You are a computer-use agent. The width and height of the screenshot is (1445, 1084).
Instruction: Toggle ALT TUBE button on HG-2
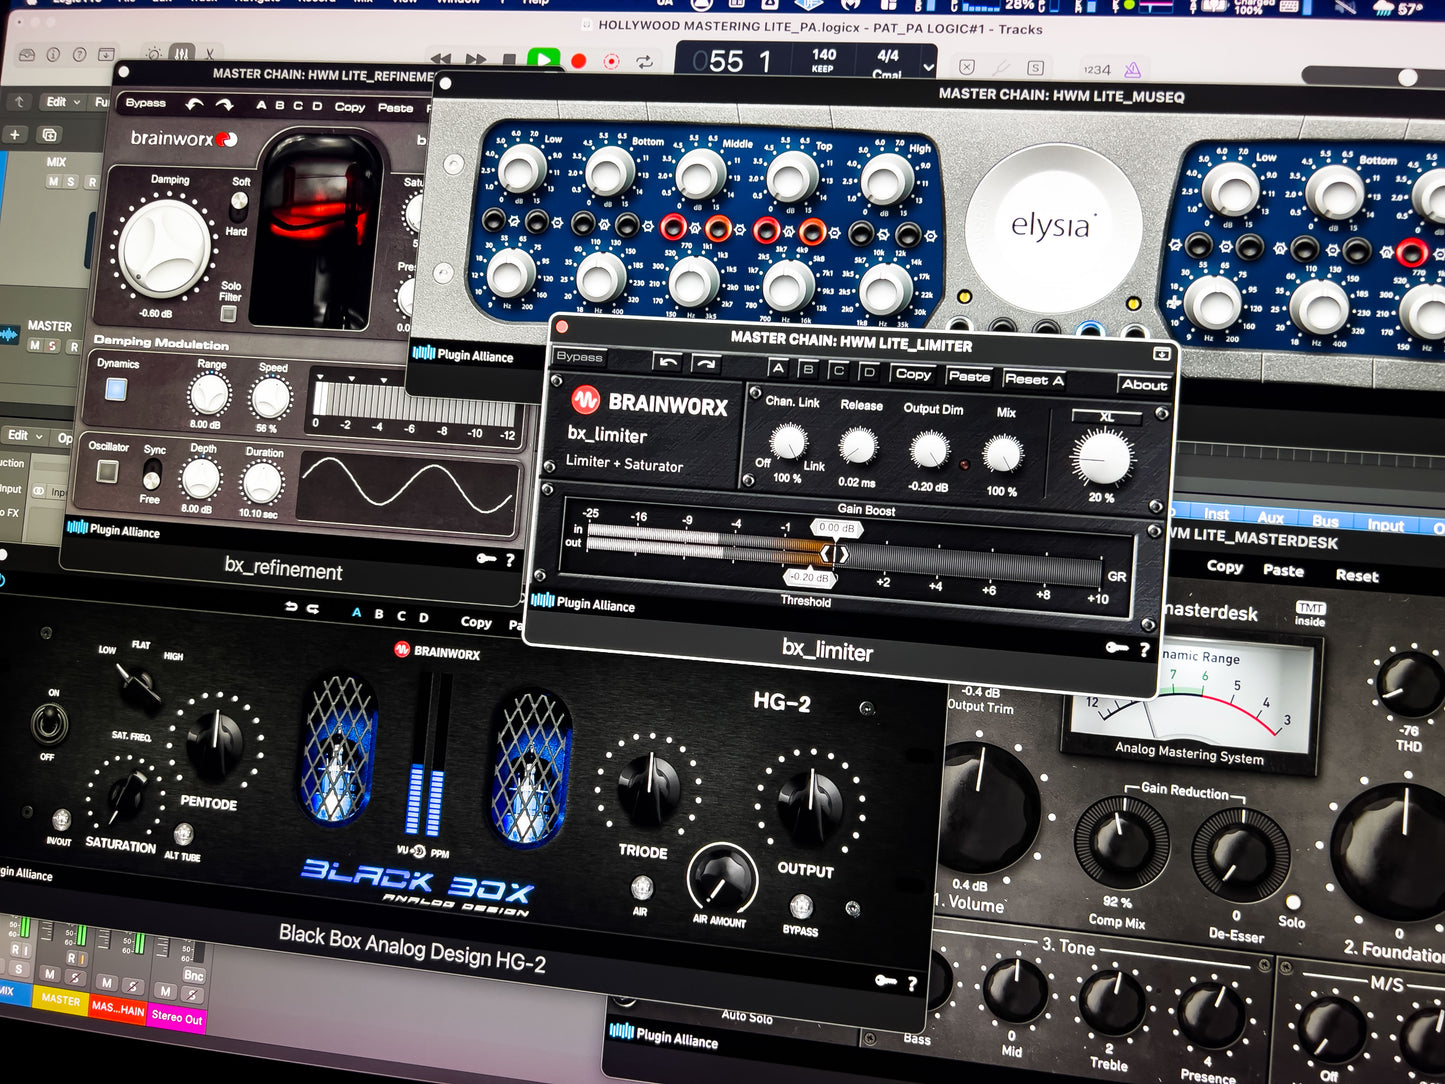click(x=183, y=835)
